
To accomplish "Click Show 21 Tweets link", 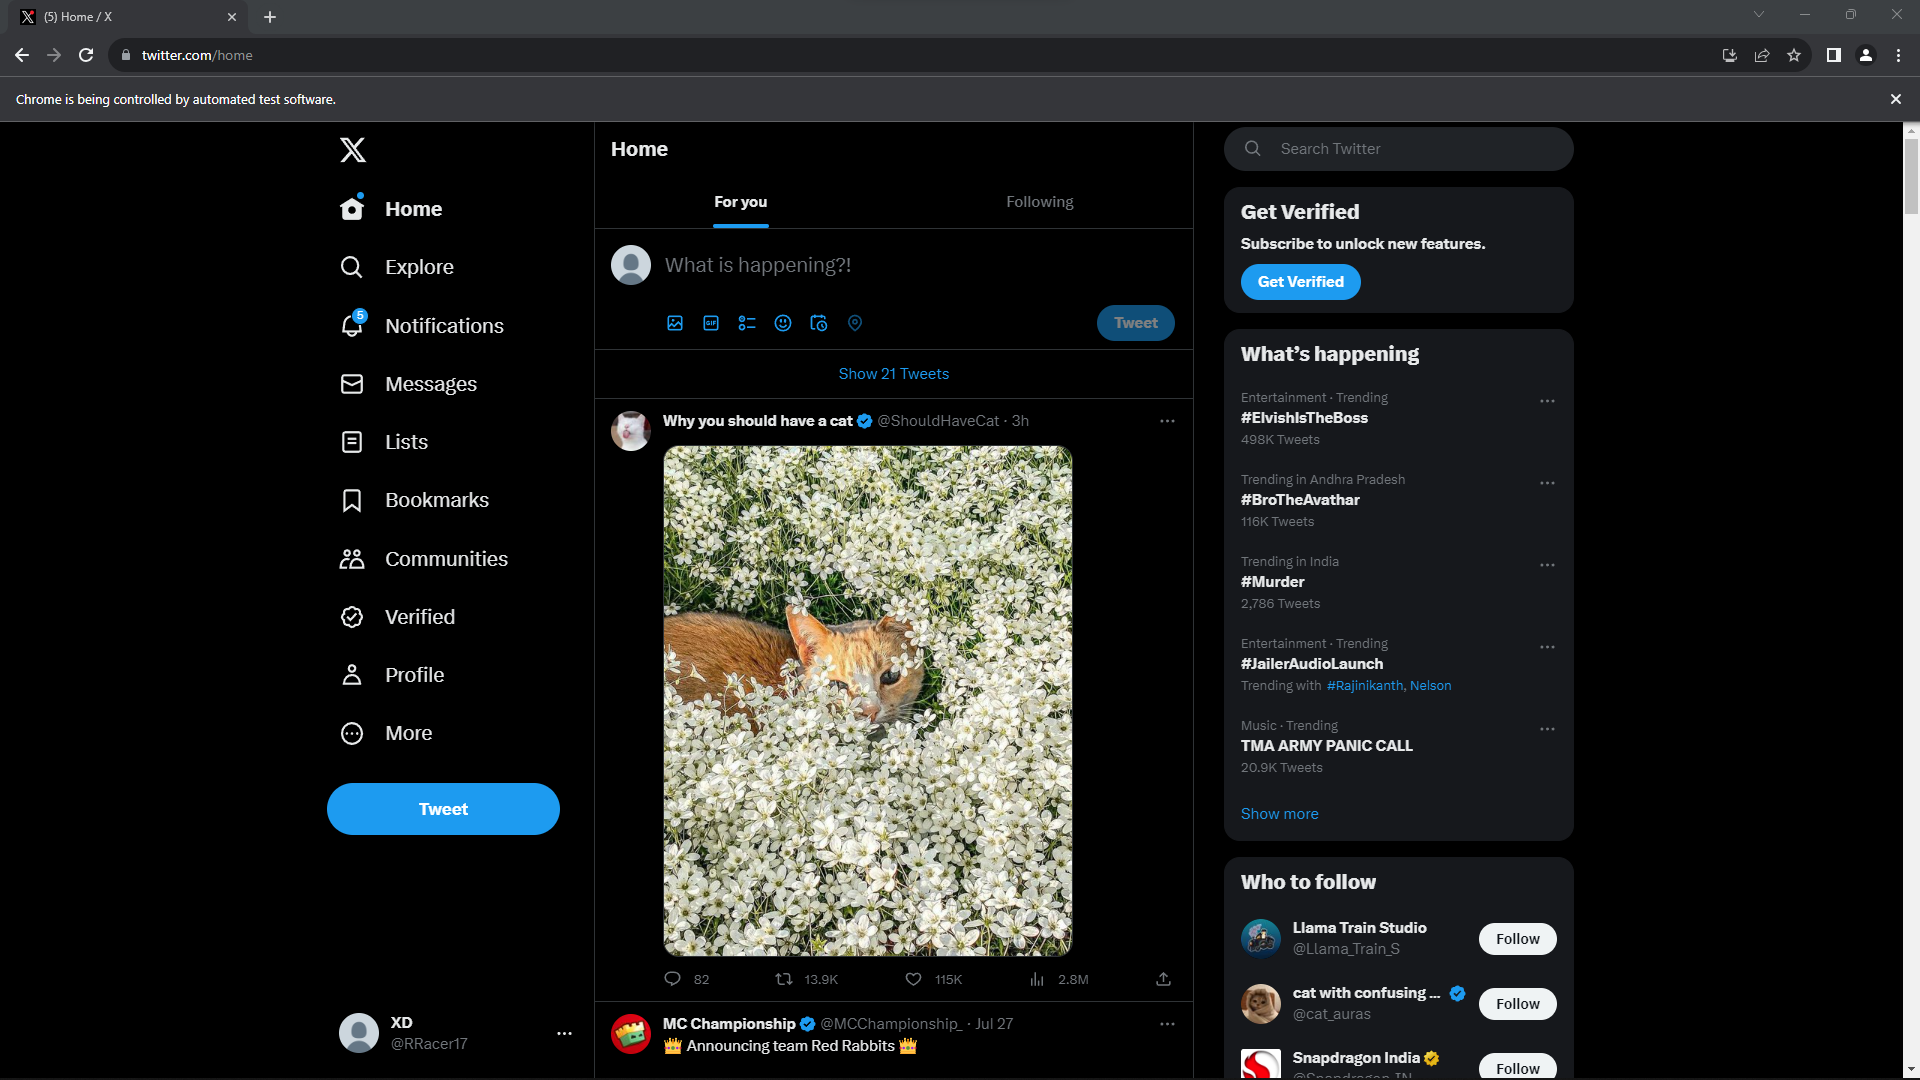I will pyautogui.click(x=893, y=374).
